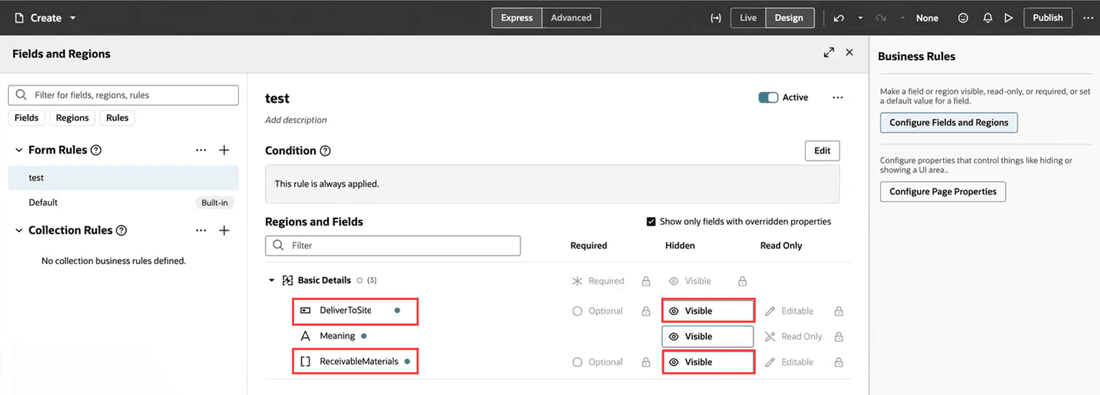1100x395 pixels.
Task: Toggle ReceivableMaterials Visible setting
Action: coord(708,362)
